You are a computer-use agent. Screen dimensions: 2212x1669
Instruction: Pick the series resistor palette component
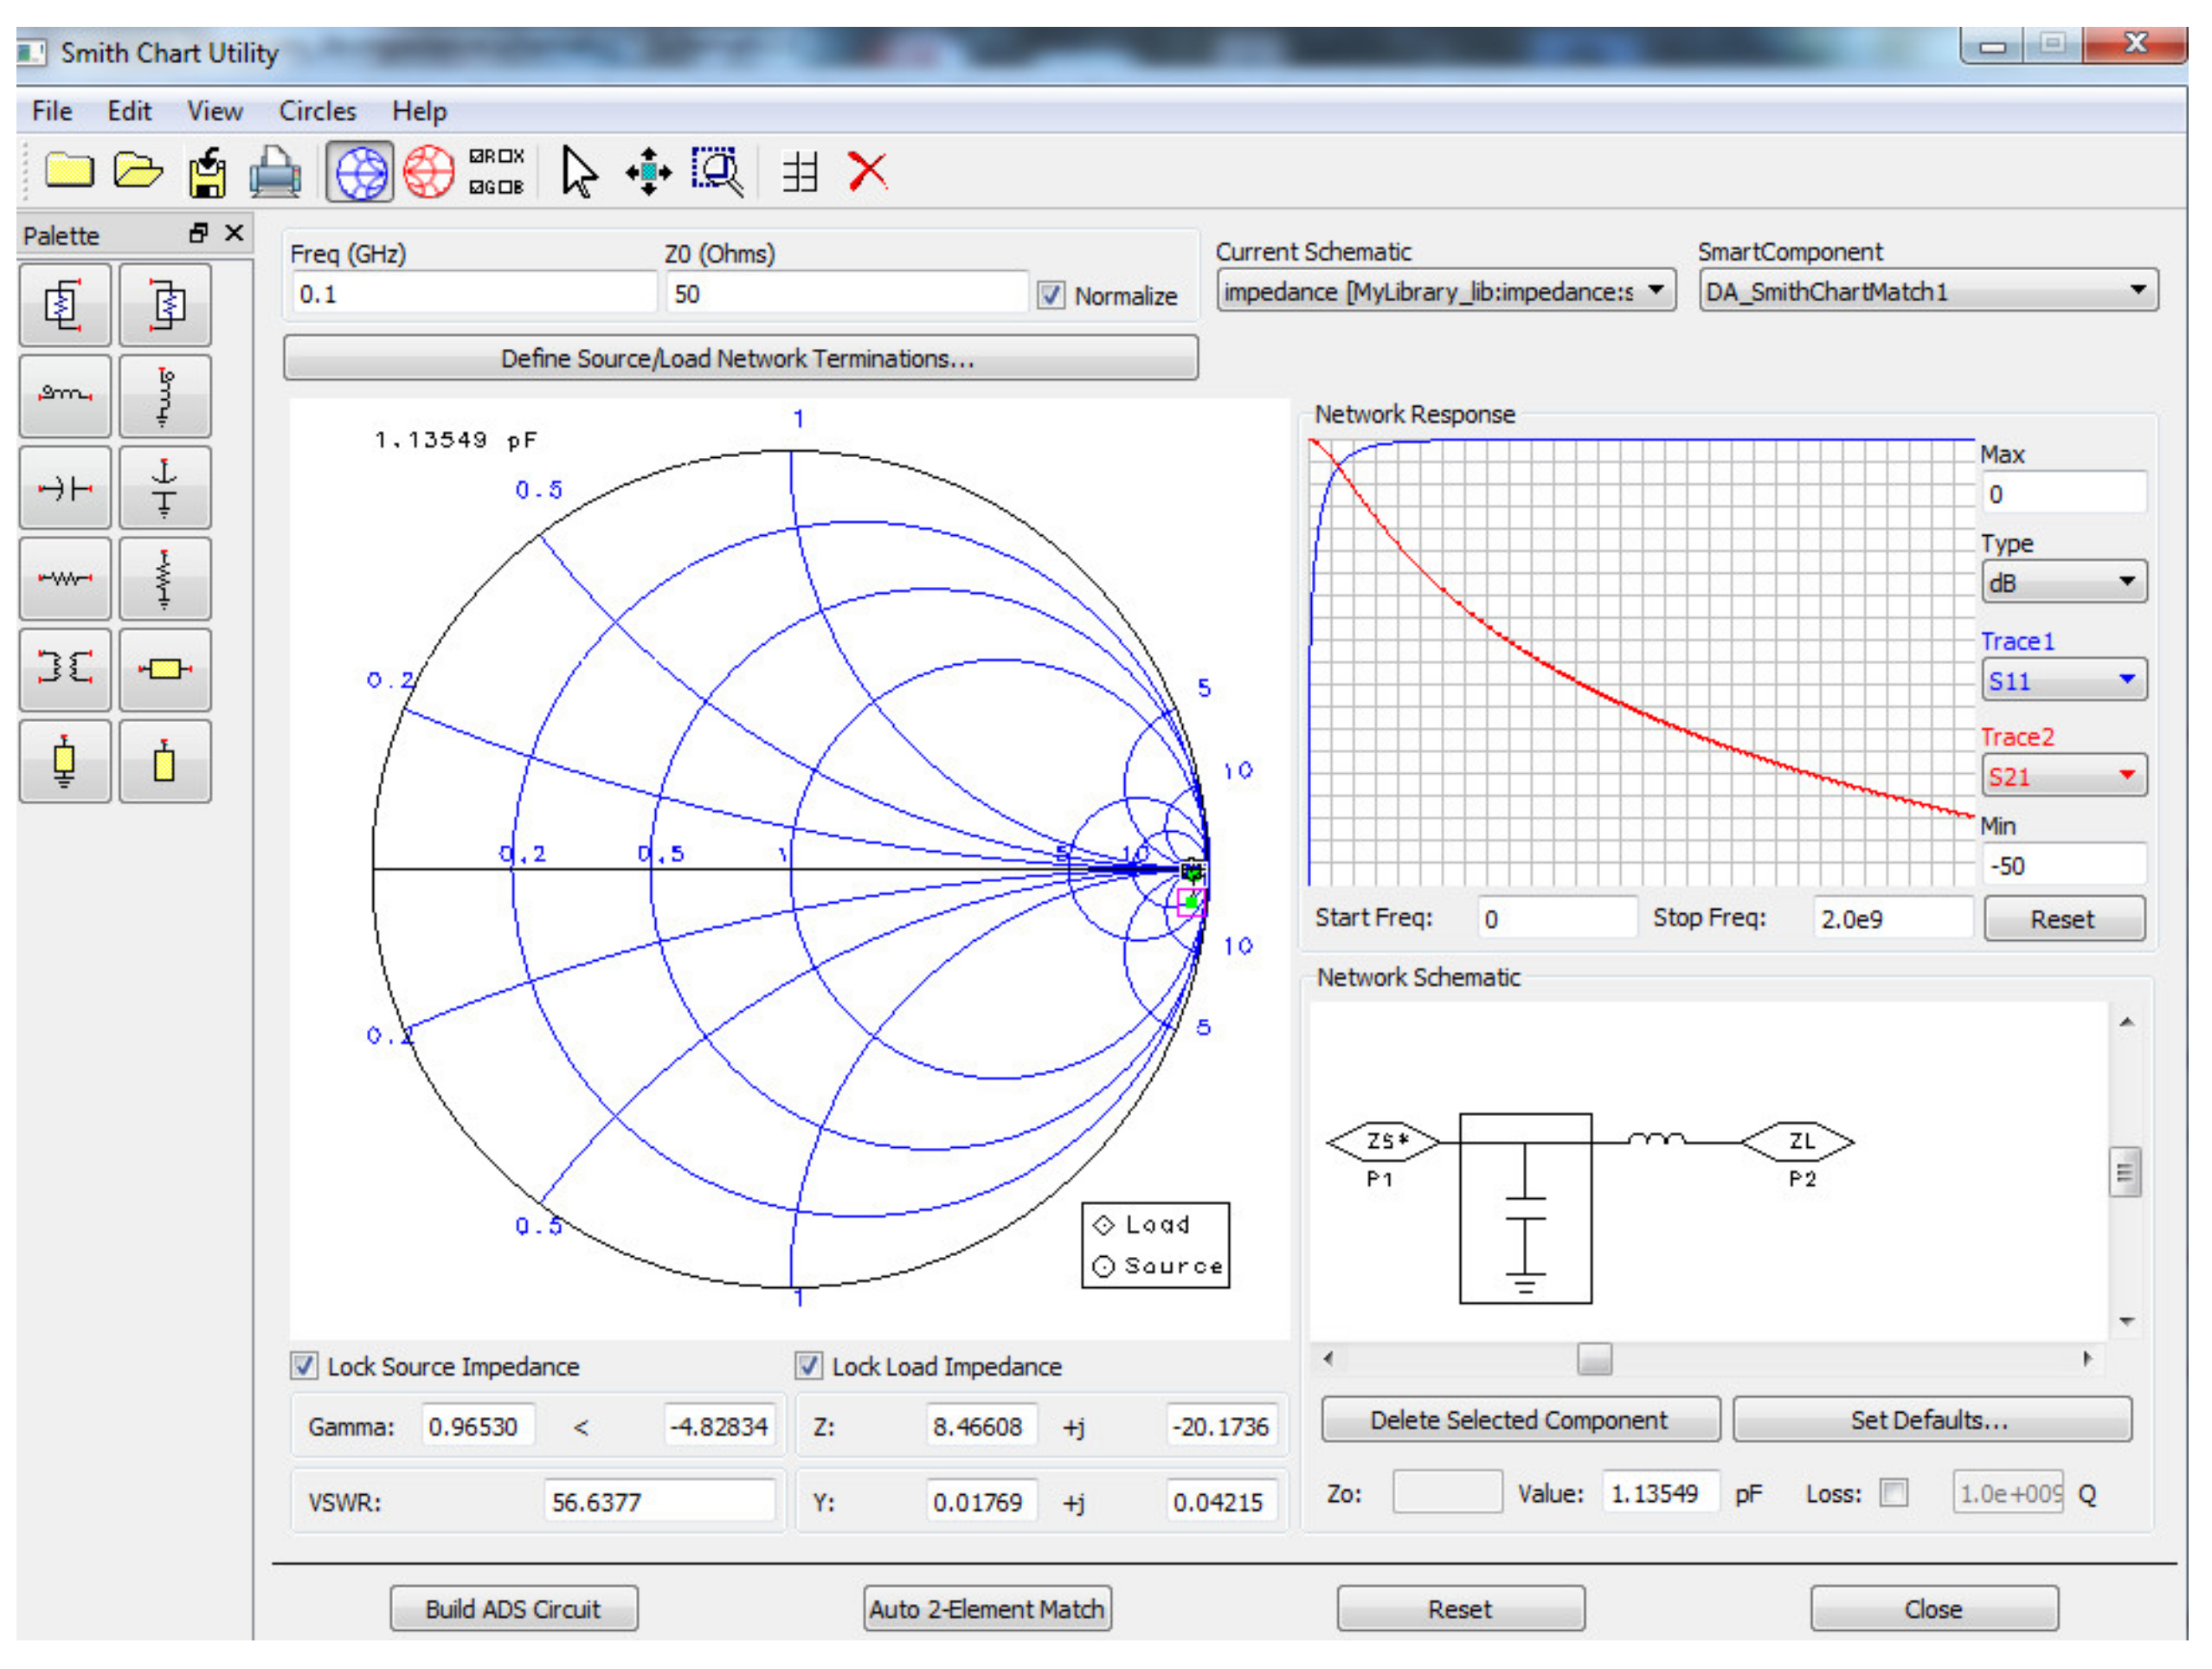click(x=65, y=578)
